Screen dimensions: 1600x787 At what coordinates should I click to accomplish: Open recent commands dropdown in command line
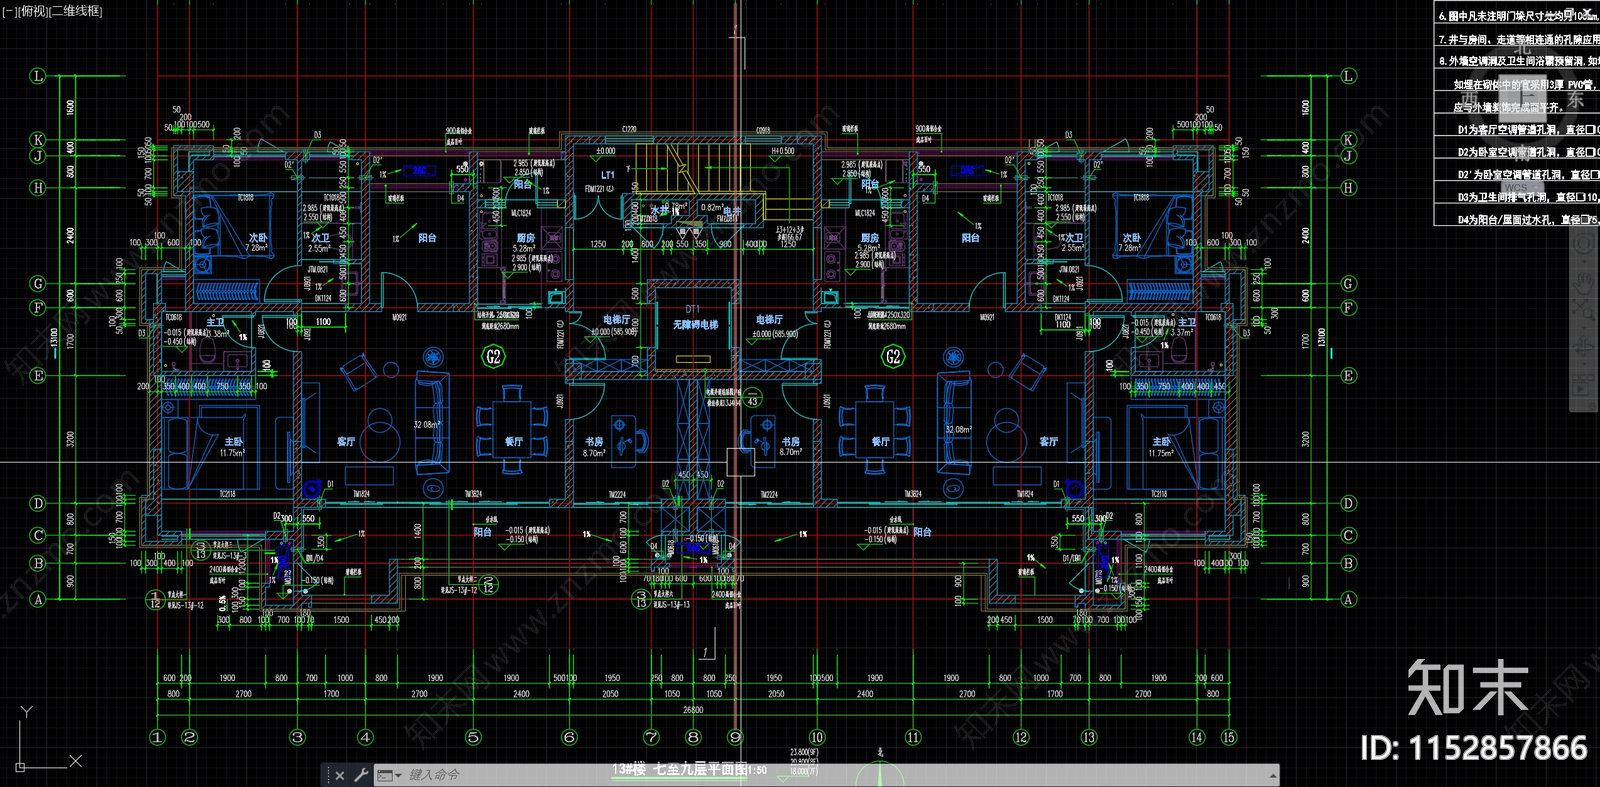389,775
